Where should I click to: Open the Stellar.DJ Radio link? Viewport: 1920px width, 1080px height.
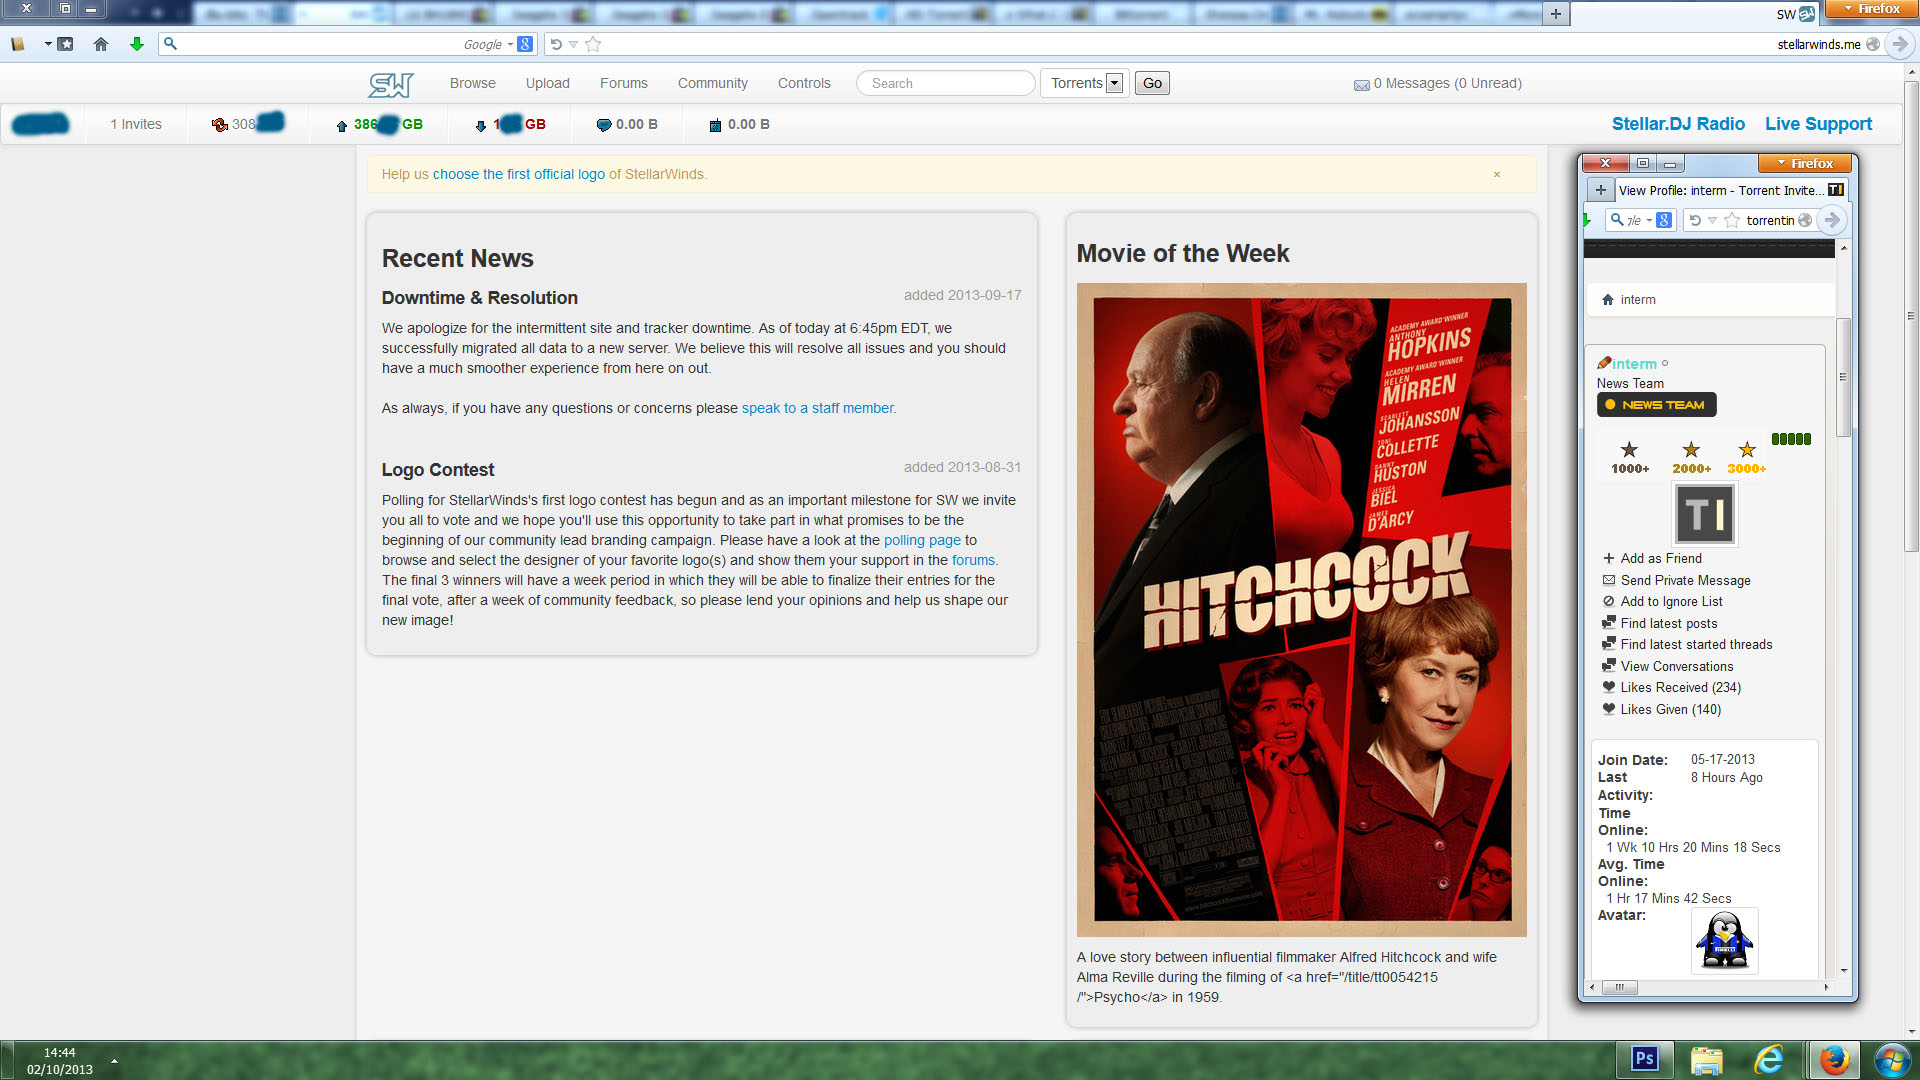click(1678, 124)
